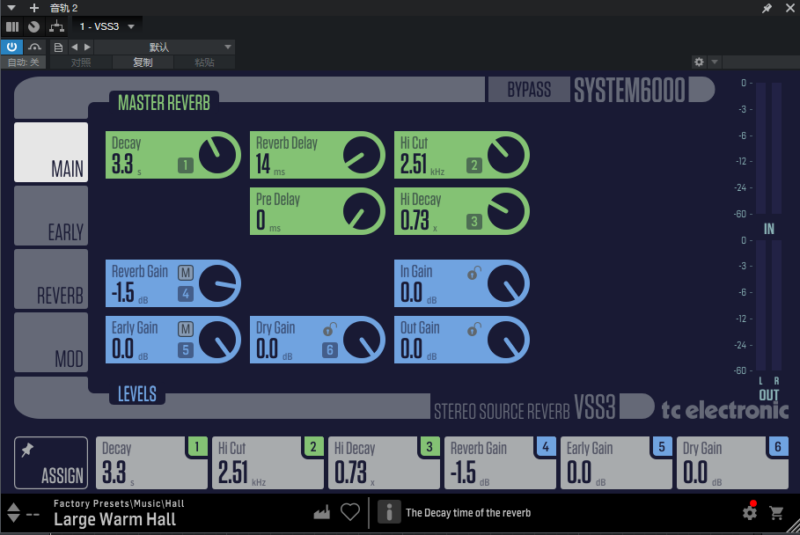The width and height of the screenshot is (800, 535).
Task: Click the factory preset icon beside heart
Action: coord(322,512)
